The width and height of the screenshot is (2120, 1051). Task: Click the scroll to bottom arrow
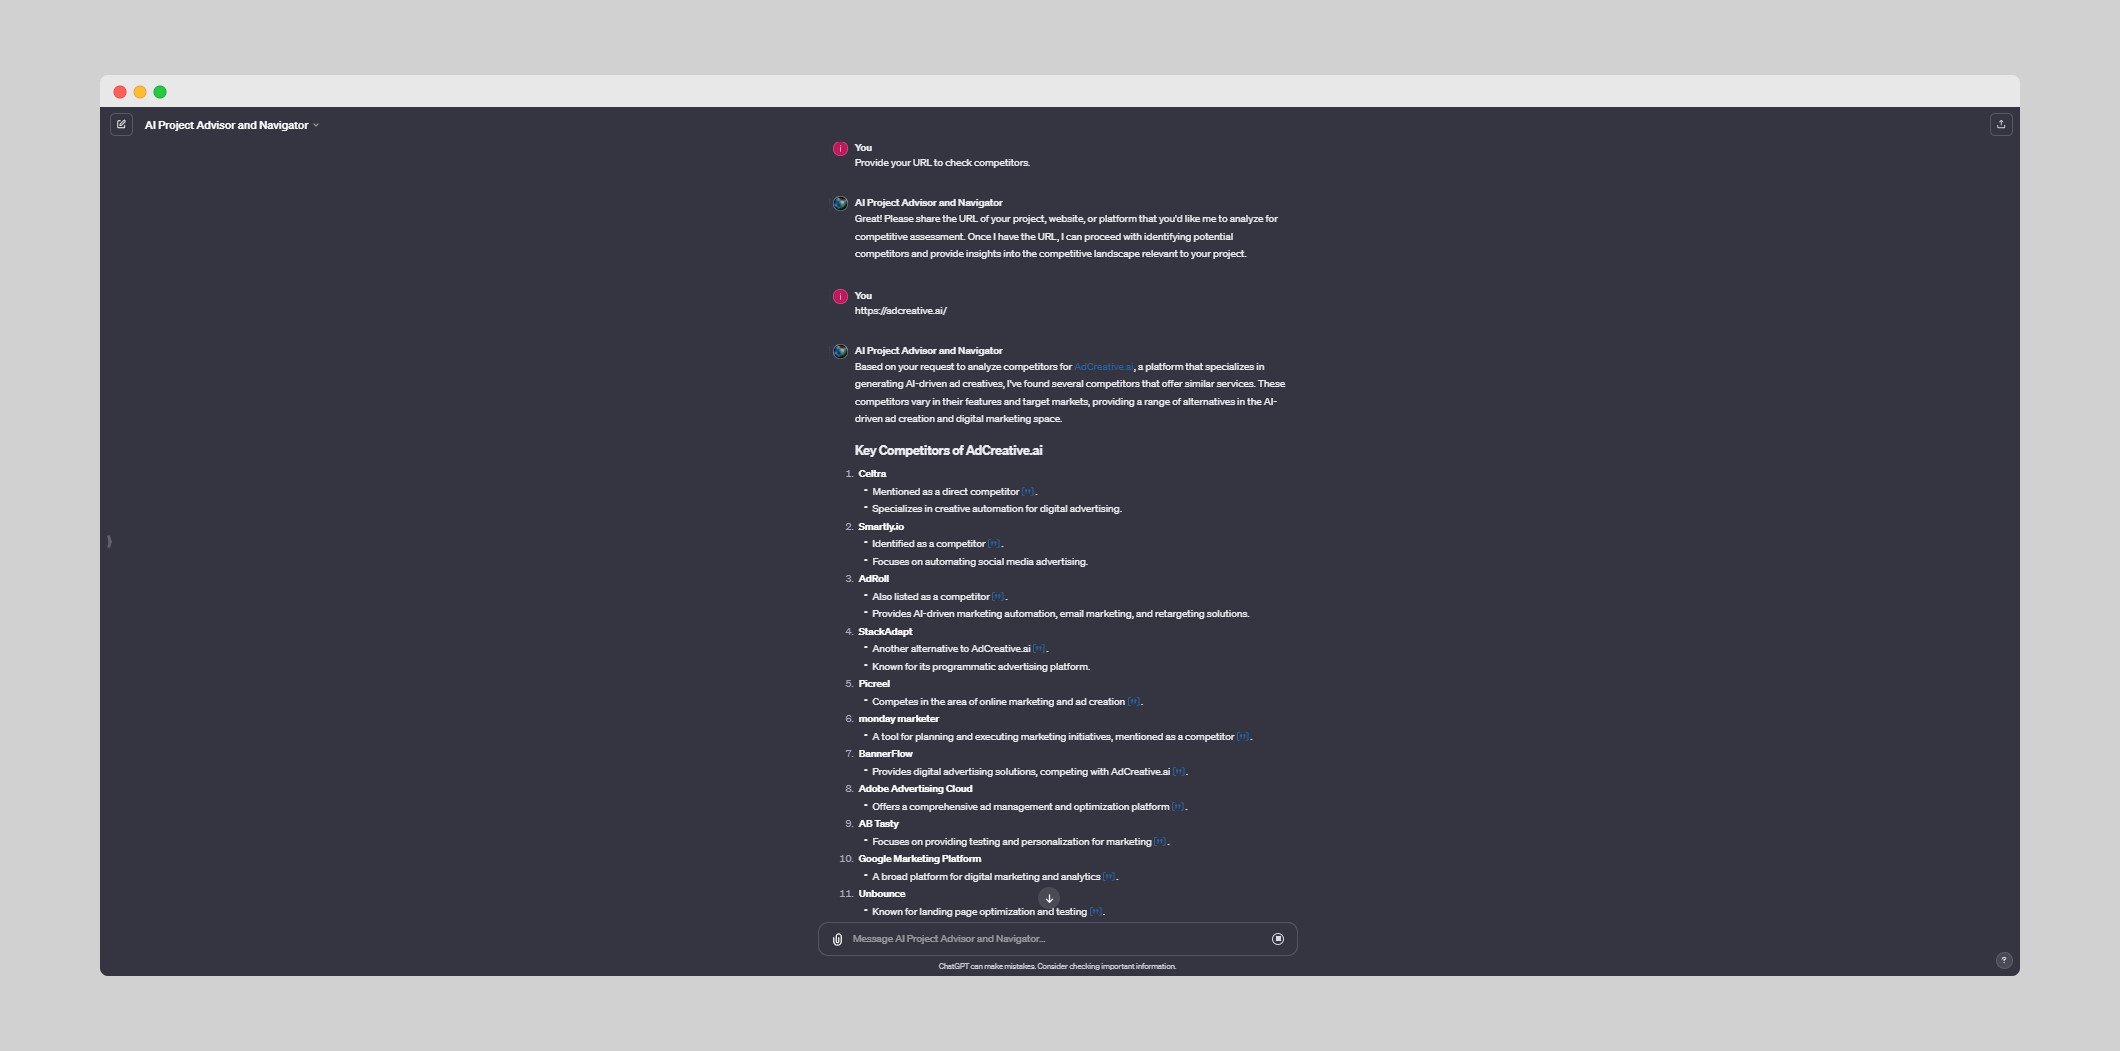1048,898
